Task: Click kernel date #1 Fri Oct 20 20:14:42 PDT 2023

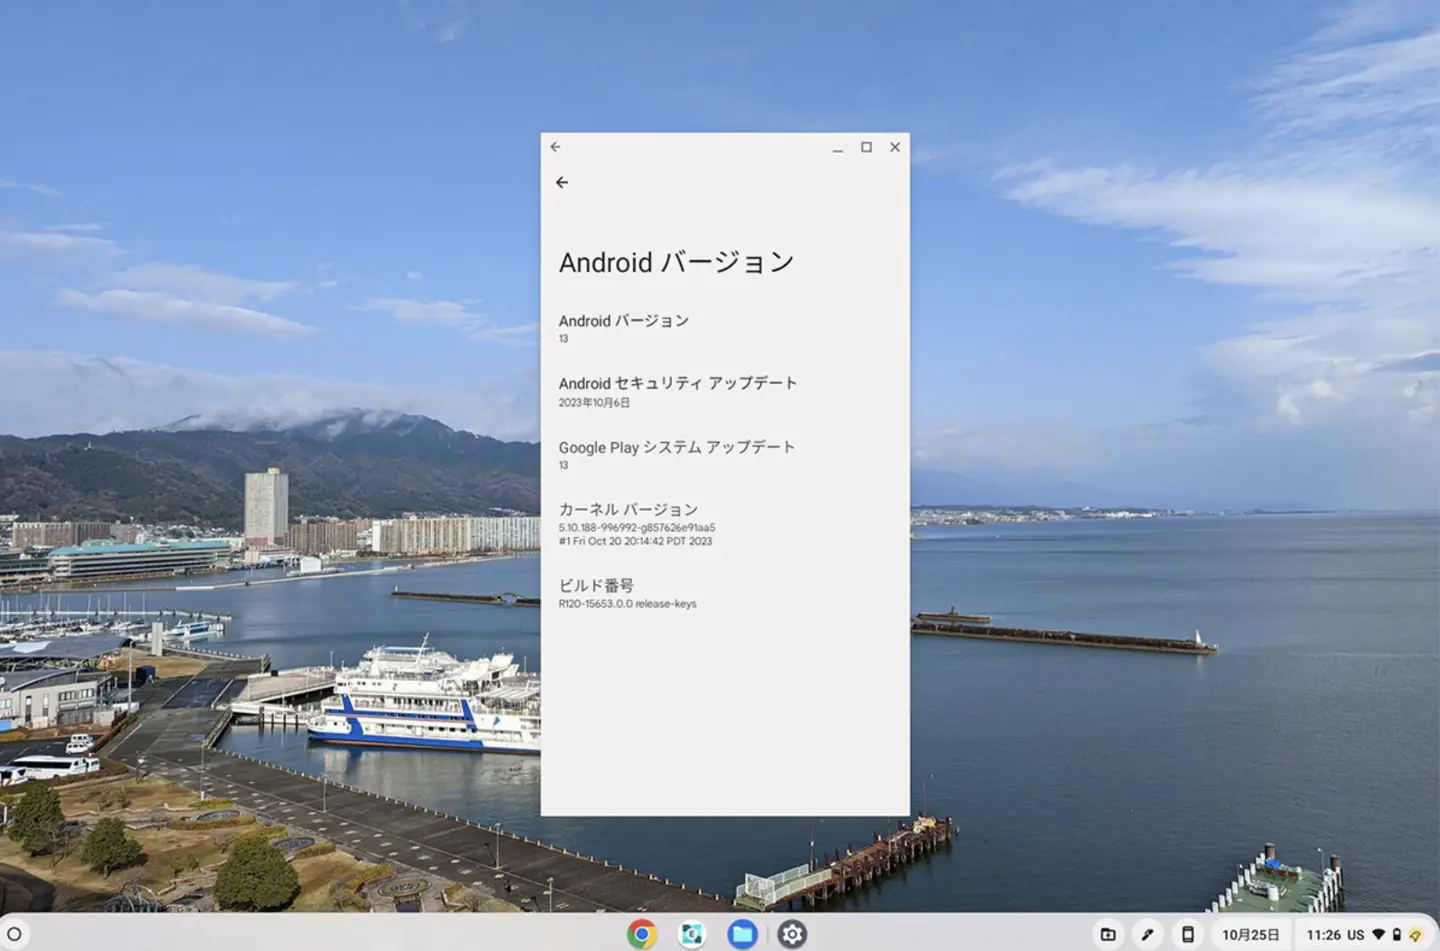Action: pos(635,541)
